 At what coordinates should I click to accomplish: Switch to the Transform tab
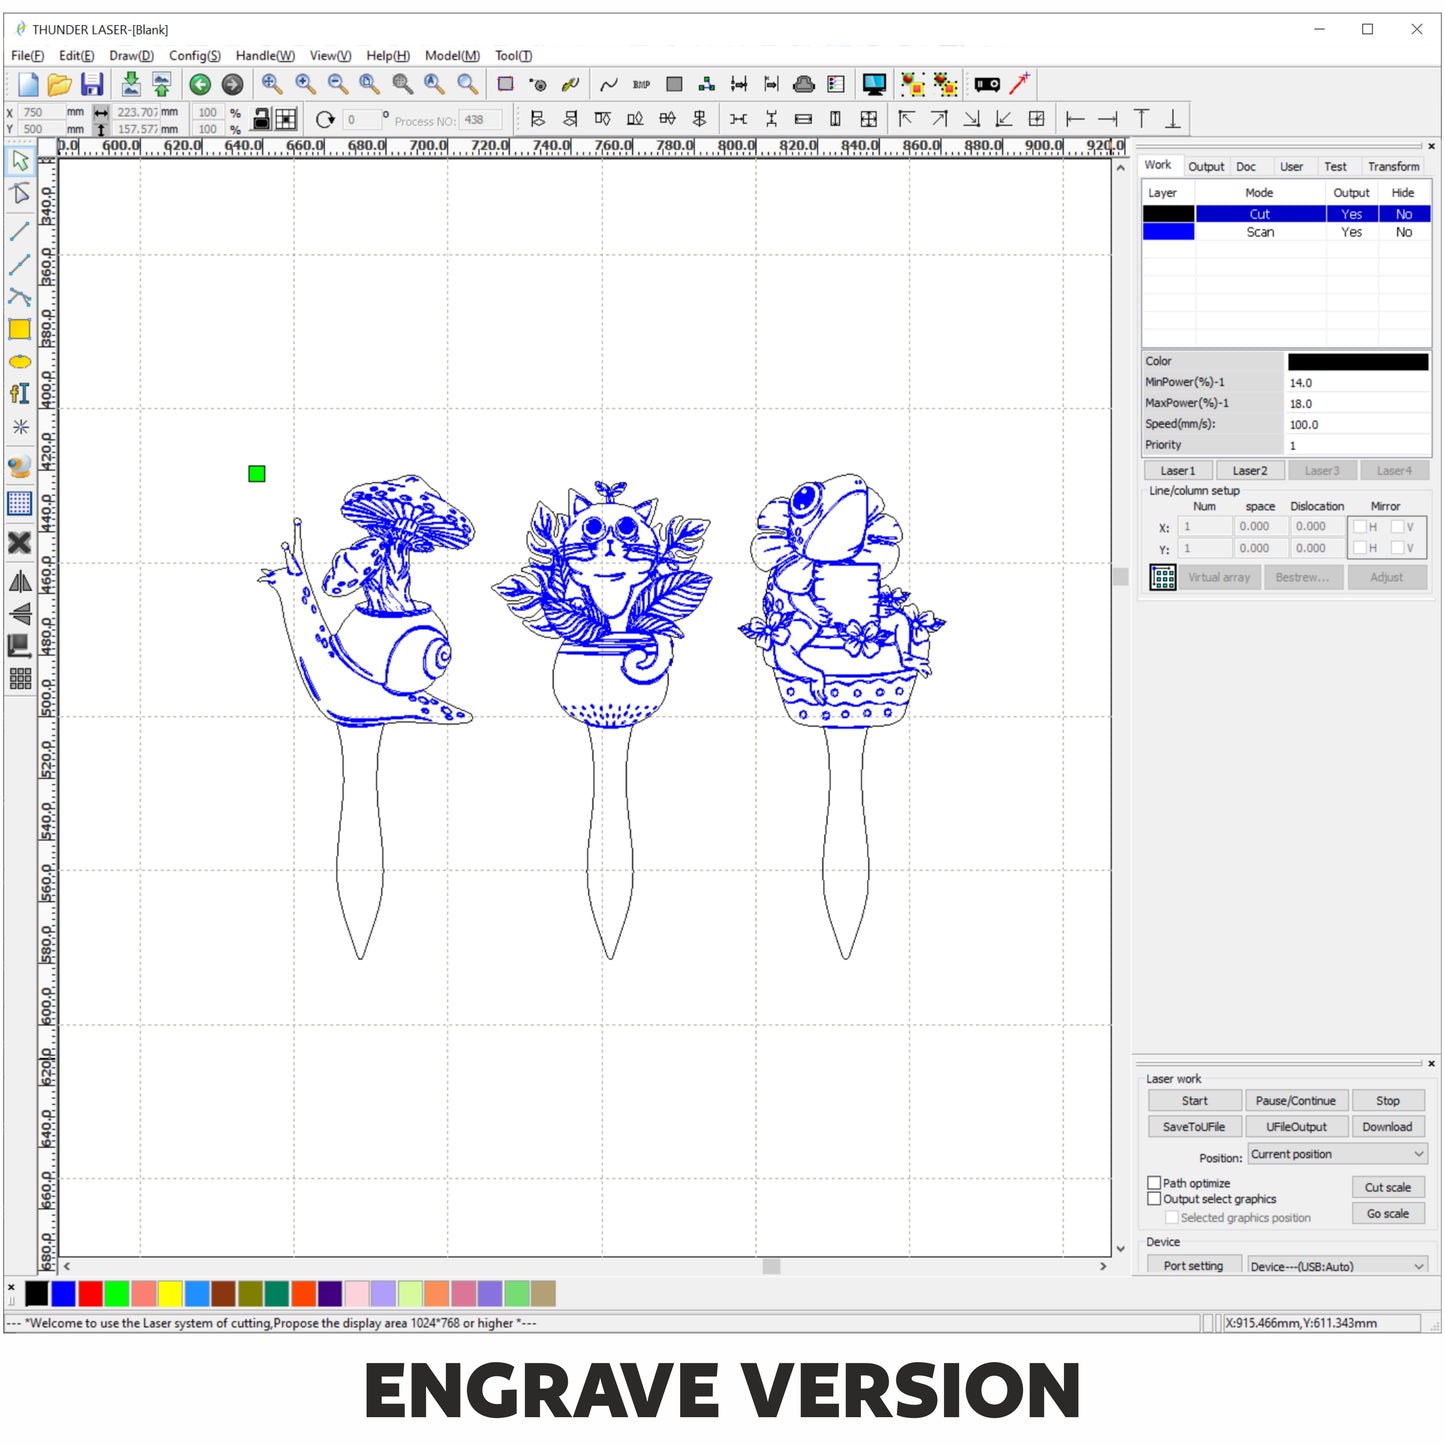(1393, 167)
